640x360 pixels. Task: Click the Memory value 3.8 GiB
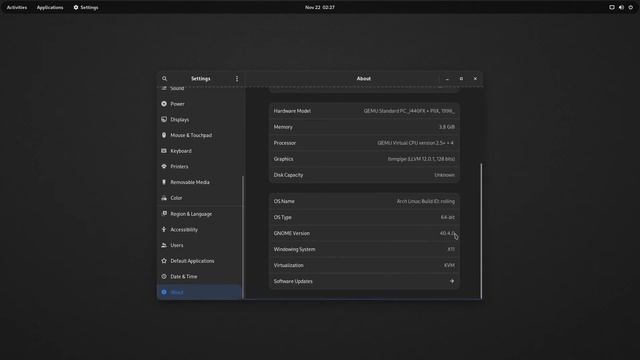pyautogui.click(x=447, y=127)
